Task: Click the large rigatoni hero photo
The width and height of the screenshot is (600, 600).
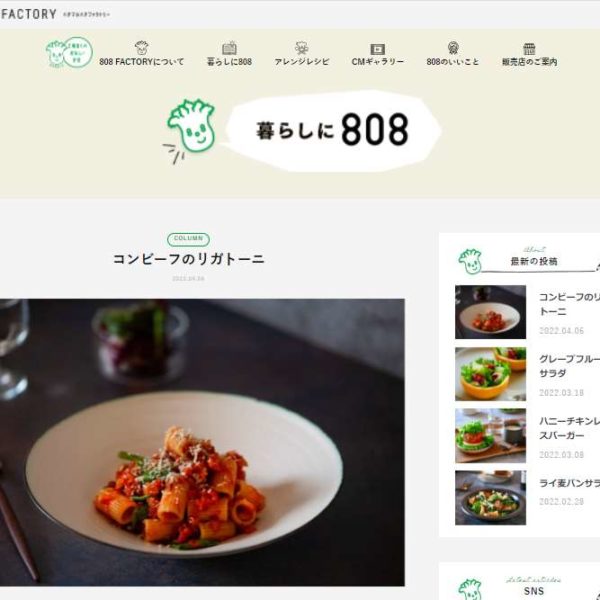Action: [202, 442]
